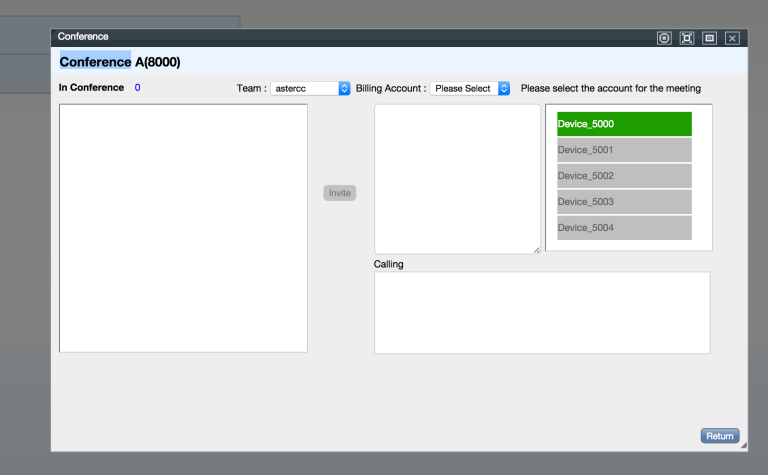
Task: Click the circular square icon in Conference title bar
Action: (x=664, y=38)
